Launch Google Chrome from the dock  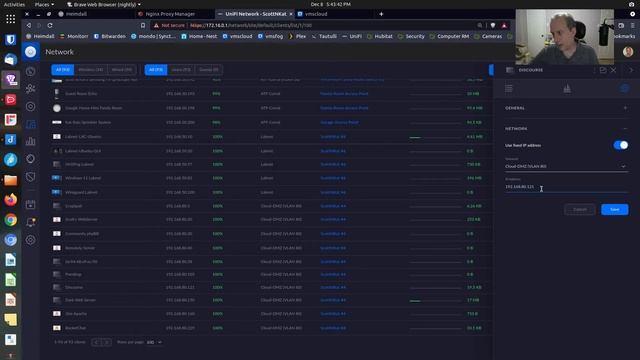[11, 220]
